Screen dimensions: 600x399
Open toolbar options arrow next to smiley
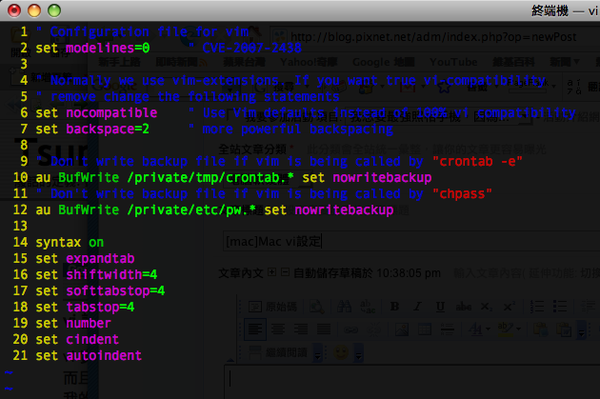(358, 353)
